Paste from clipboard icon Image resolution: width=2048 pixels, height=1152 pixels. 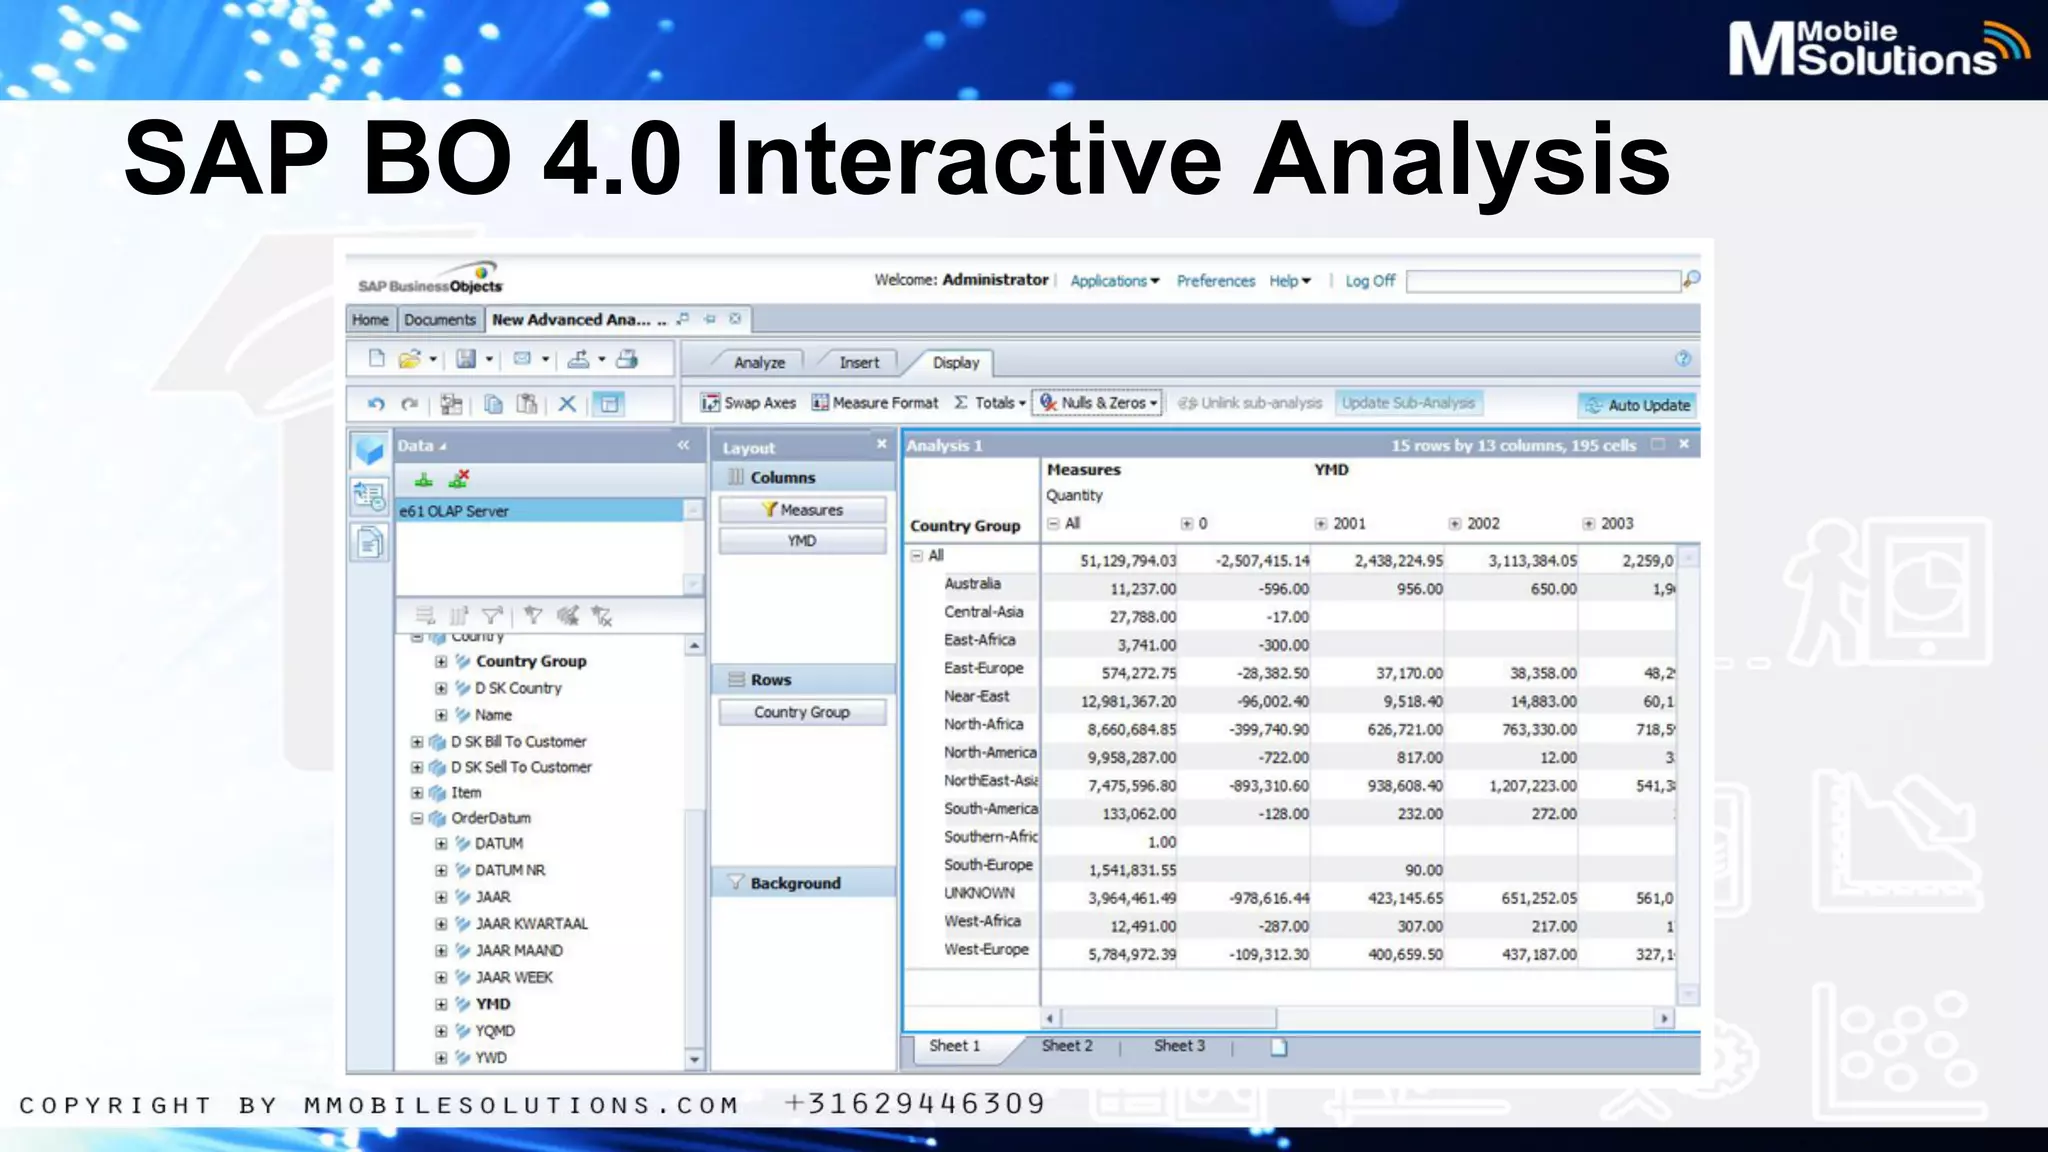pyautogui.click(x=527, y=404)
